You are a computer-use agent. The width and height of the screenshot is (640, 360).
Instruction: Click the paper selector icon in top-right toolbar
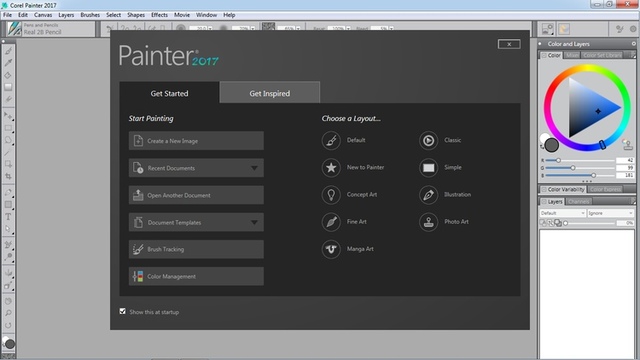coord(547,29)
